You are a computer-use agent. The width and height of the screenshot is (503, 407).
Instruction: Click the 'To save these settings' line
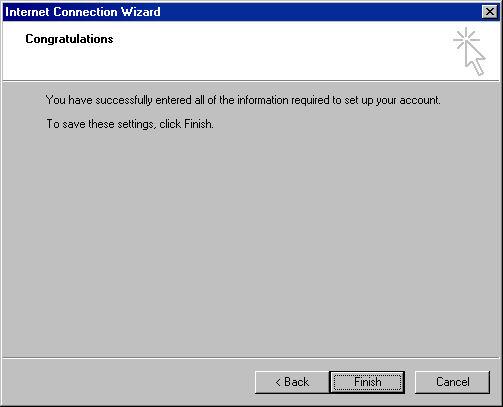[x=130, y=124]
